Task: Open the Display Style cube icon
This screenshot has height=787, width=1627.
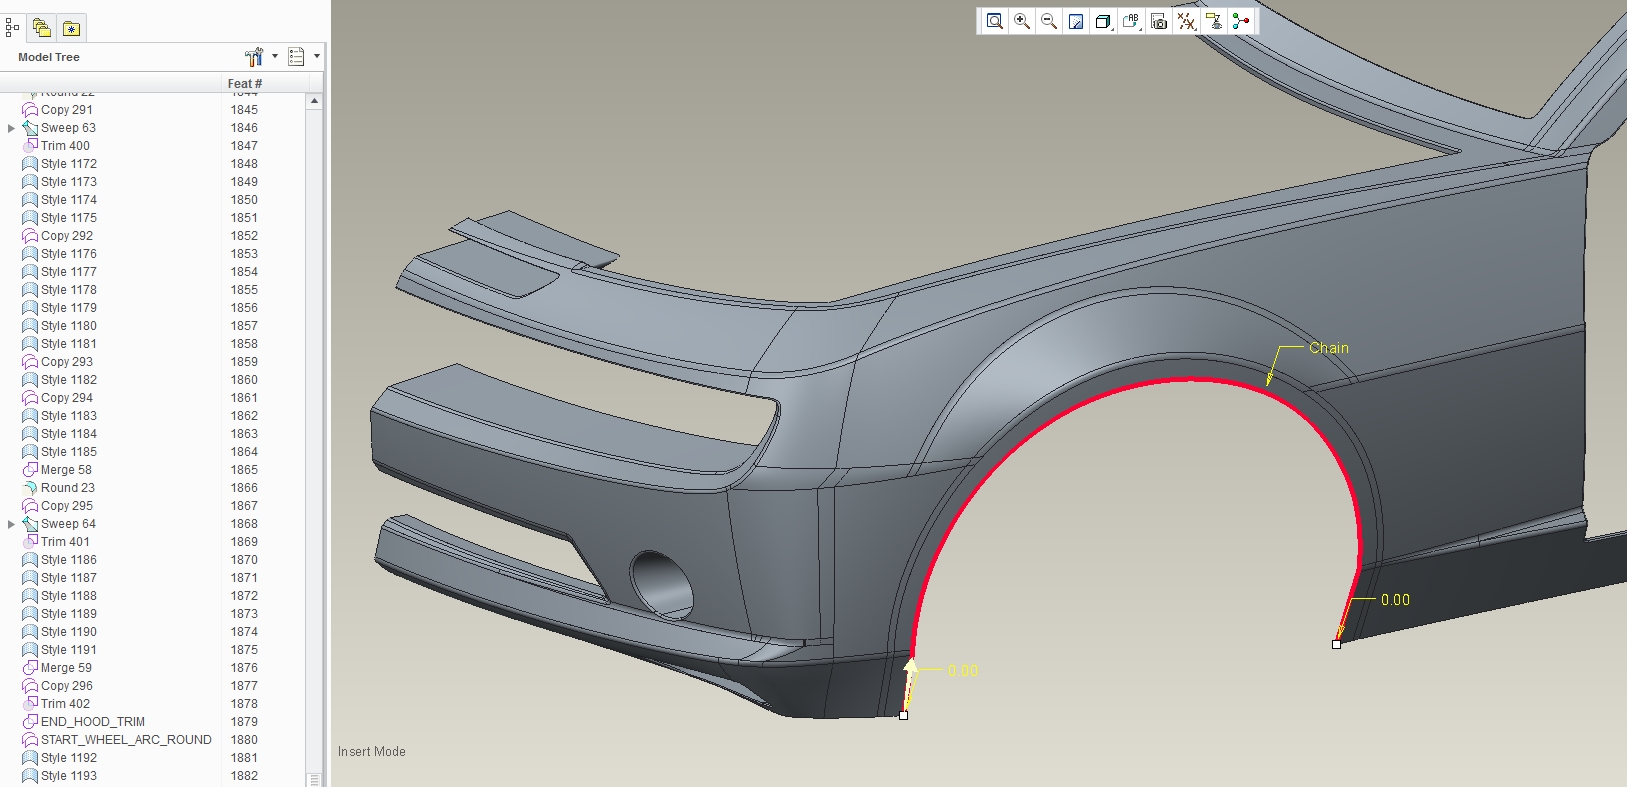Action: pos(1103,21)
